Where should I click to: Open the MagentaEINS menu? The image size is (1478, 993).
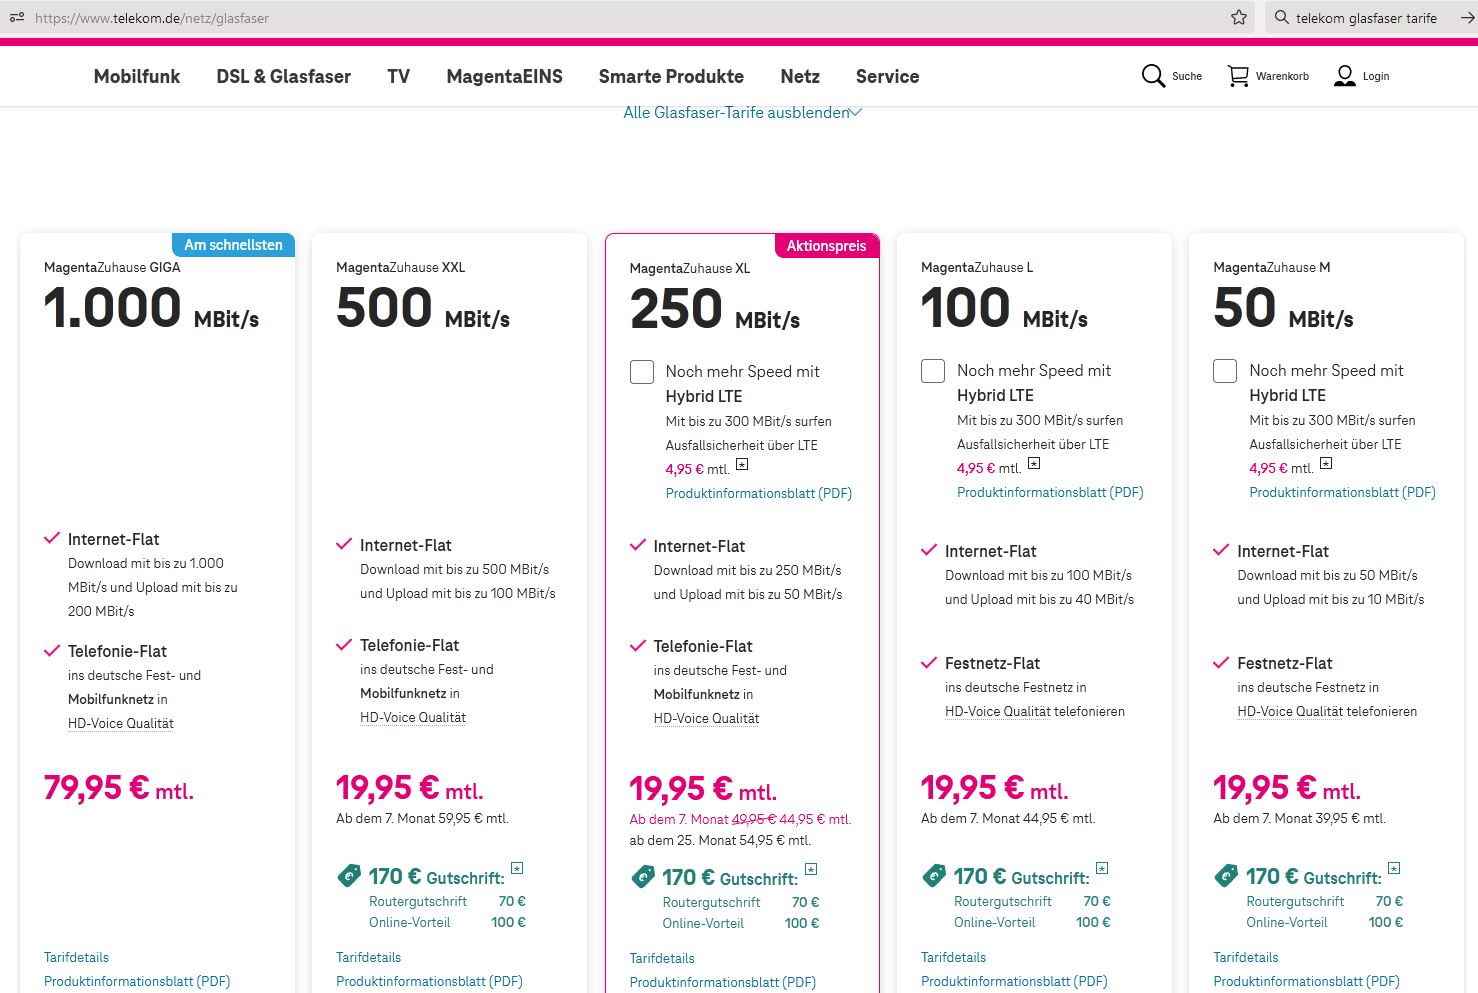pos(505,76)
